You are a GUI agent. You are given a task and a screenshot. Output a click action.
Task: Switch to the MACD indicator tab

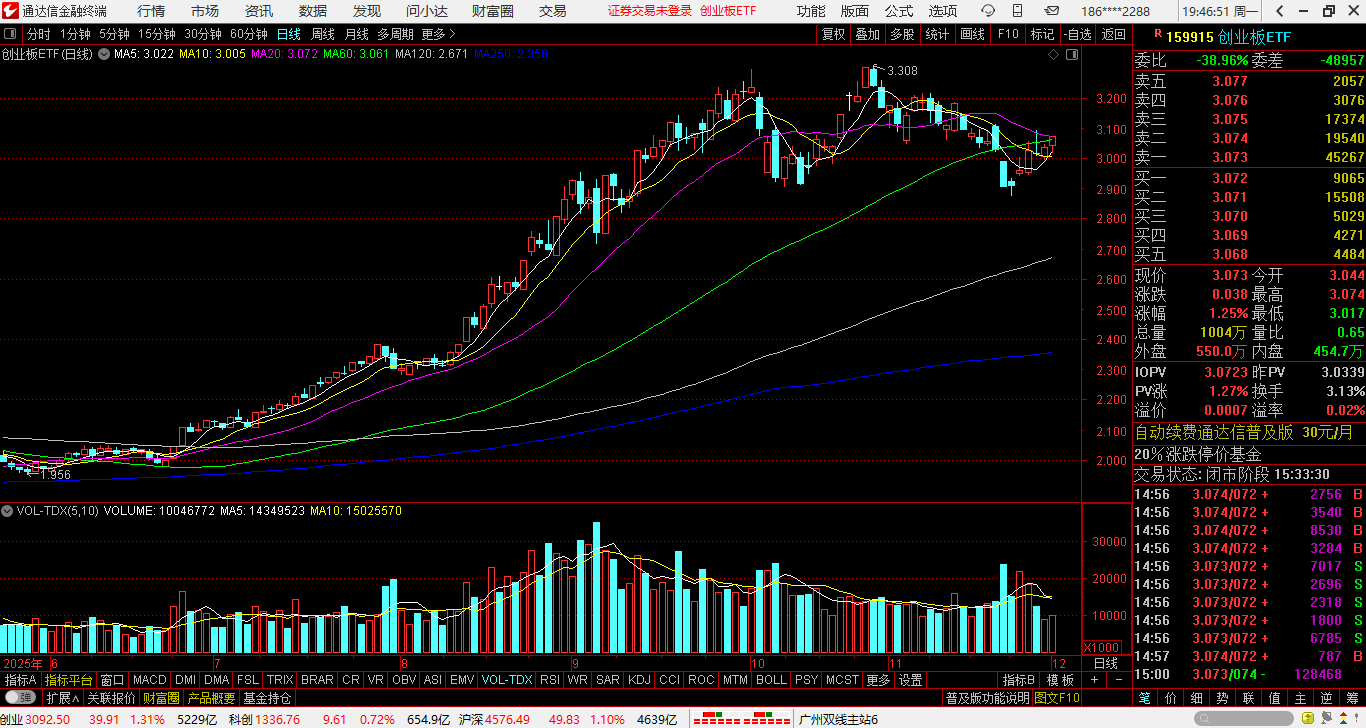tap(149, 680)
